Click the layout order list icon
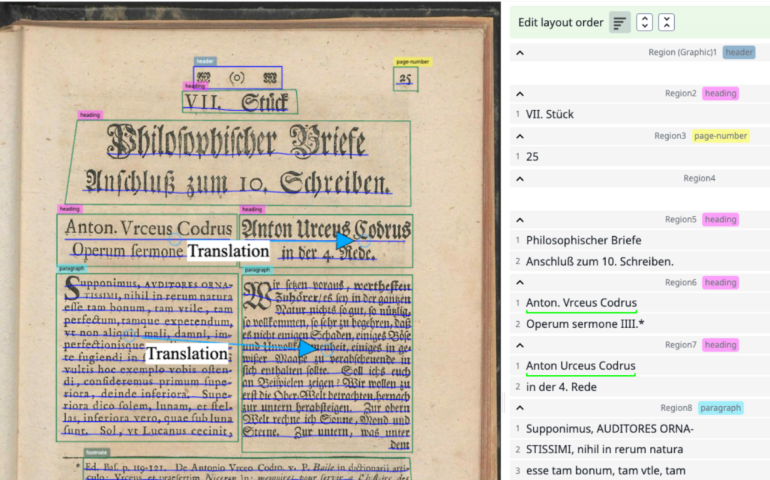770x480 pixels. 620,22
